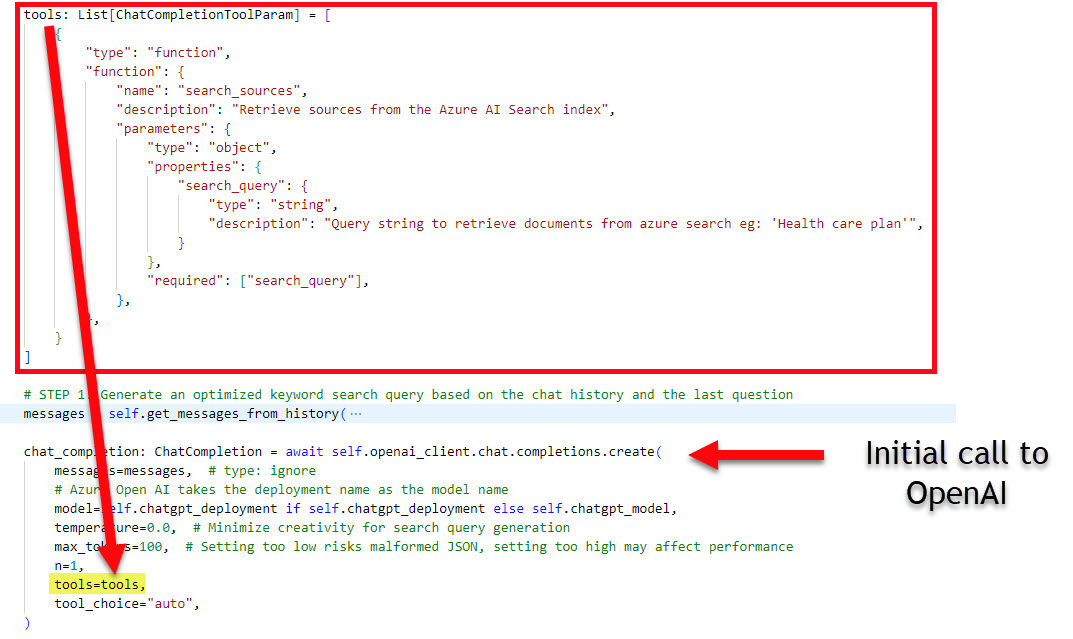Click the await keyword
The height and width of the screenshot is (639, 1073).
(x=305, y=452)
